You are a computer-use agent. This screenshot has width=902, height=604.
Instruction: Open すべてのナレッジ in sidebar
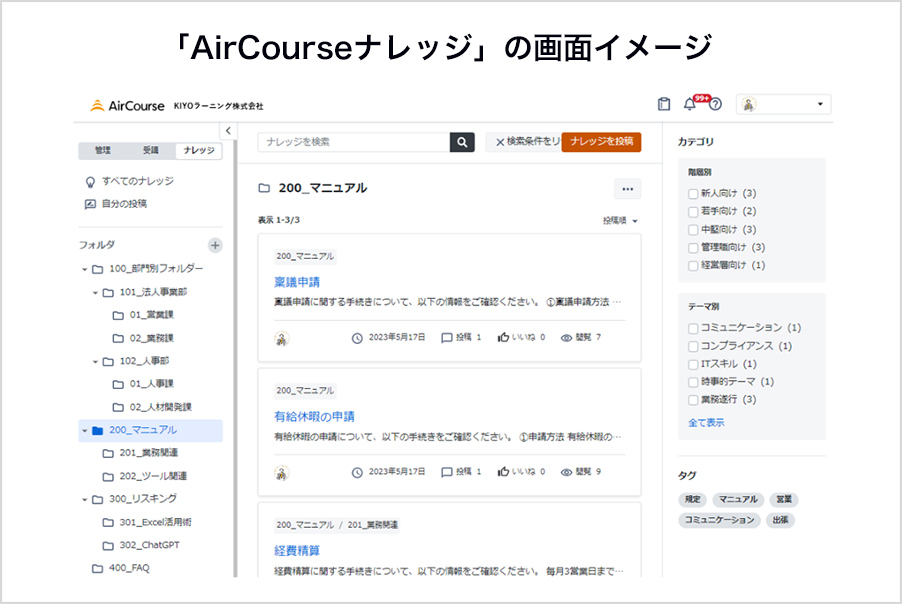pyautogui.click(x=129, y=181)
